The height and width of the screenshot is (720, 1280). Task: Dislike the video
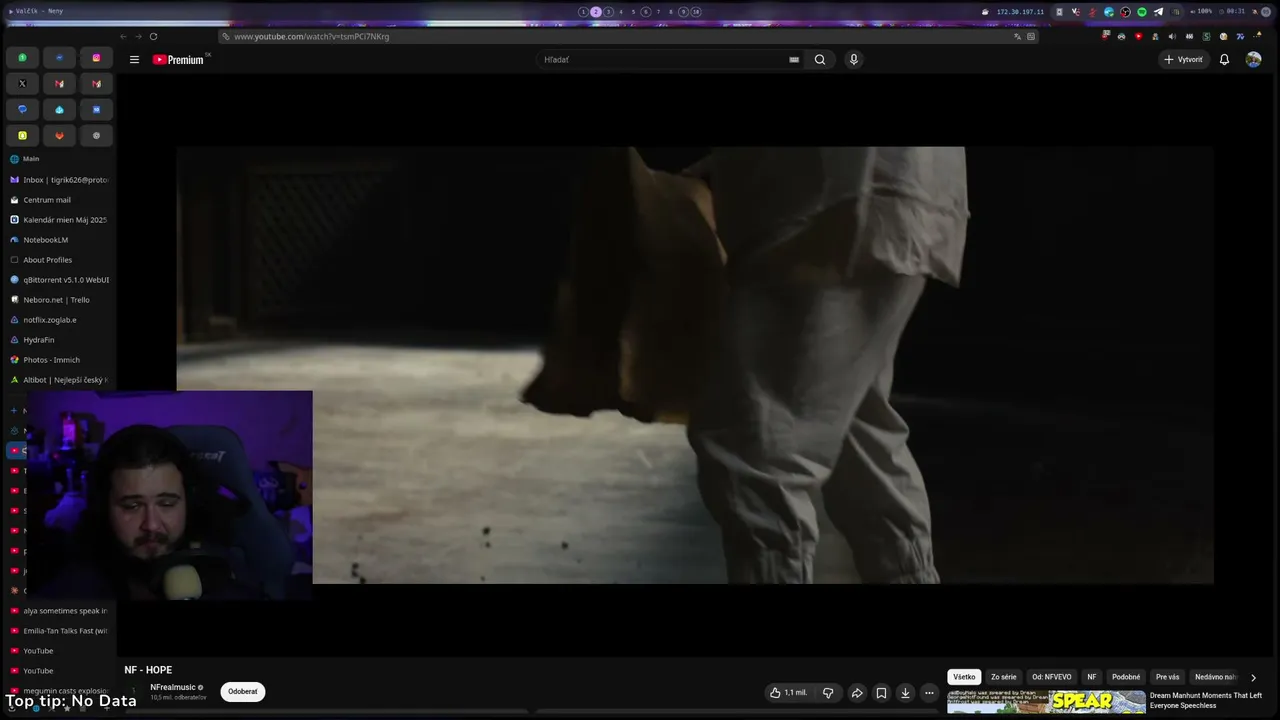[828, 693]
